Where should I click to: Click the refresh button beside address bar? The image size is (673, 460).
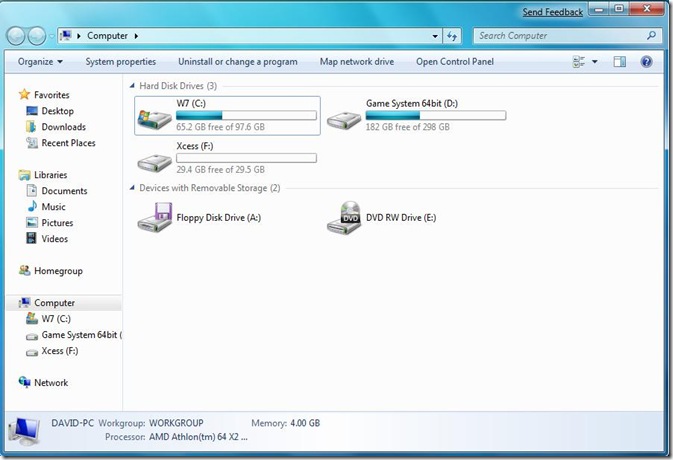tap(452, 36)
